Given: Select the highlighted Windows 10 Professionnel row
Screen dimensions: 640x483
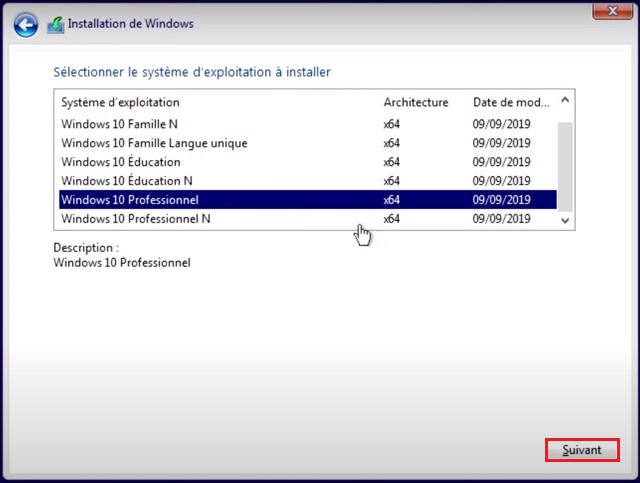Looking at the screenshot, I should (x=308, y=199).
